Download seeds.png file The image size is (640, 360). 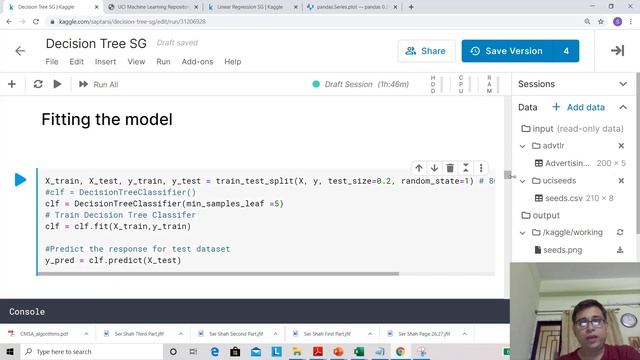point(620,250)
